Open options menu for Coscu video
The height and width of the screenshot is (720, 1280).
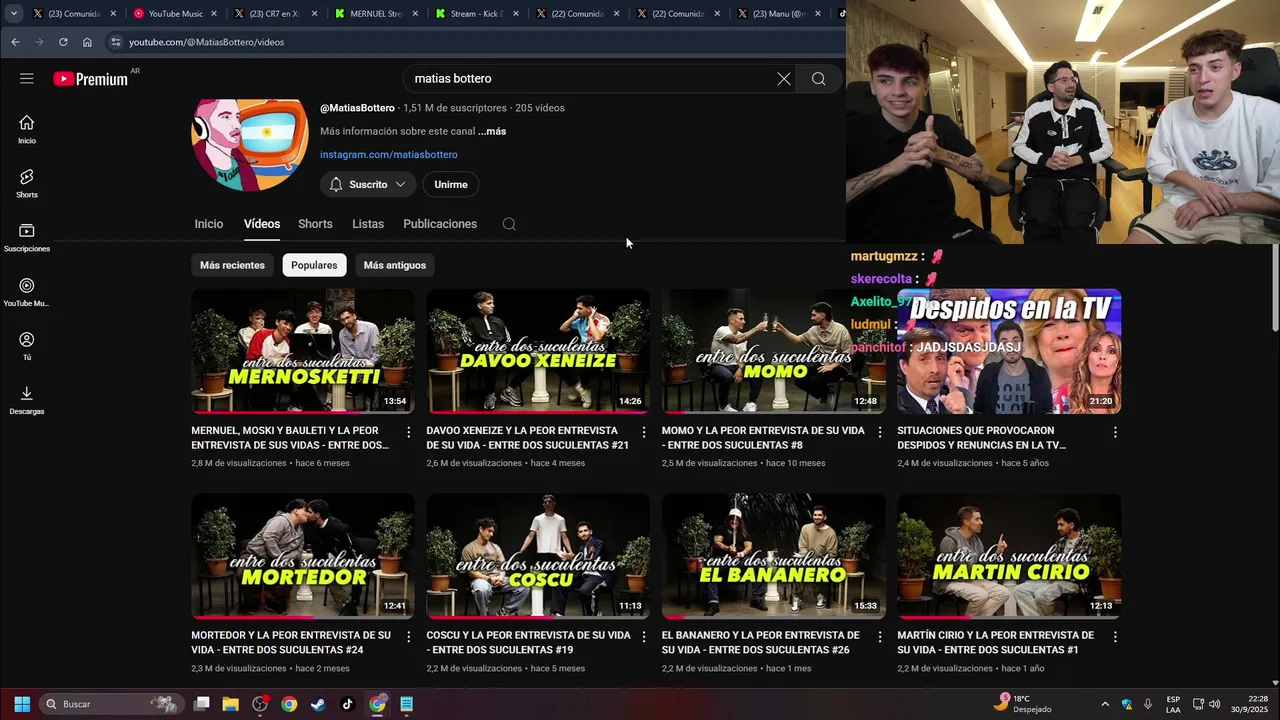[644, 637]
